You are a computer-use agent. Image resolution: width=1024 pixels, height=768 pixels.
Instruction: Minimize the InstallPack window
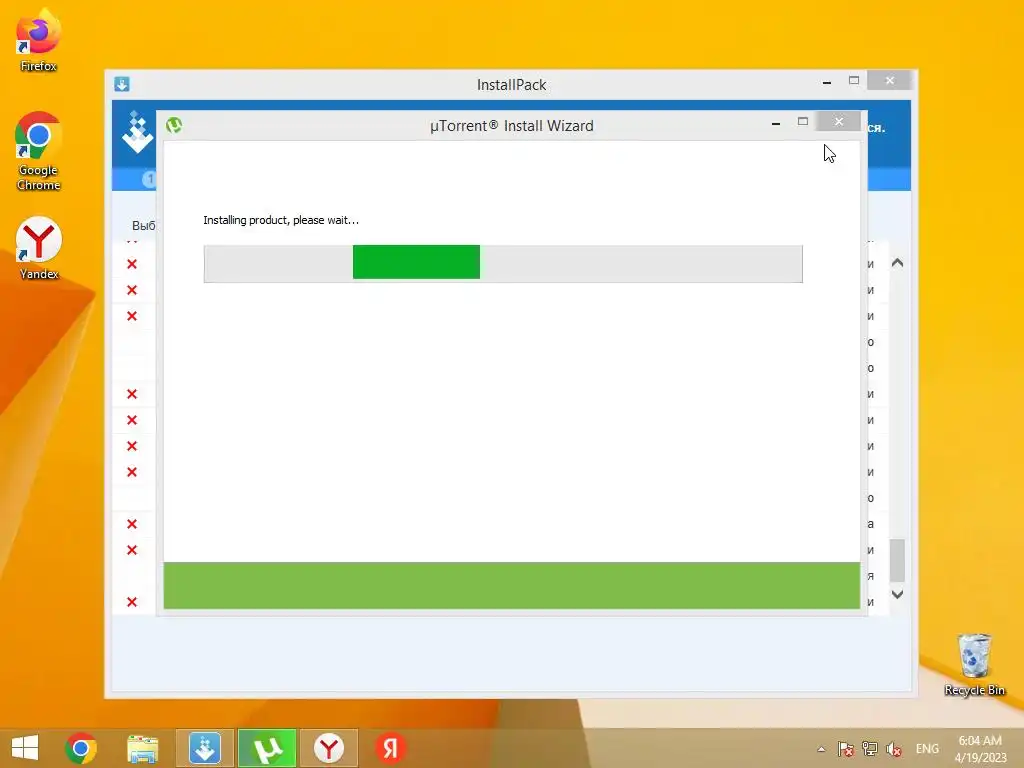click(827, 82)
